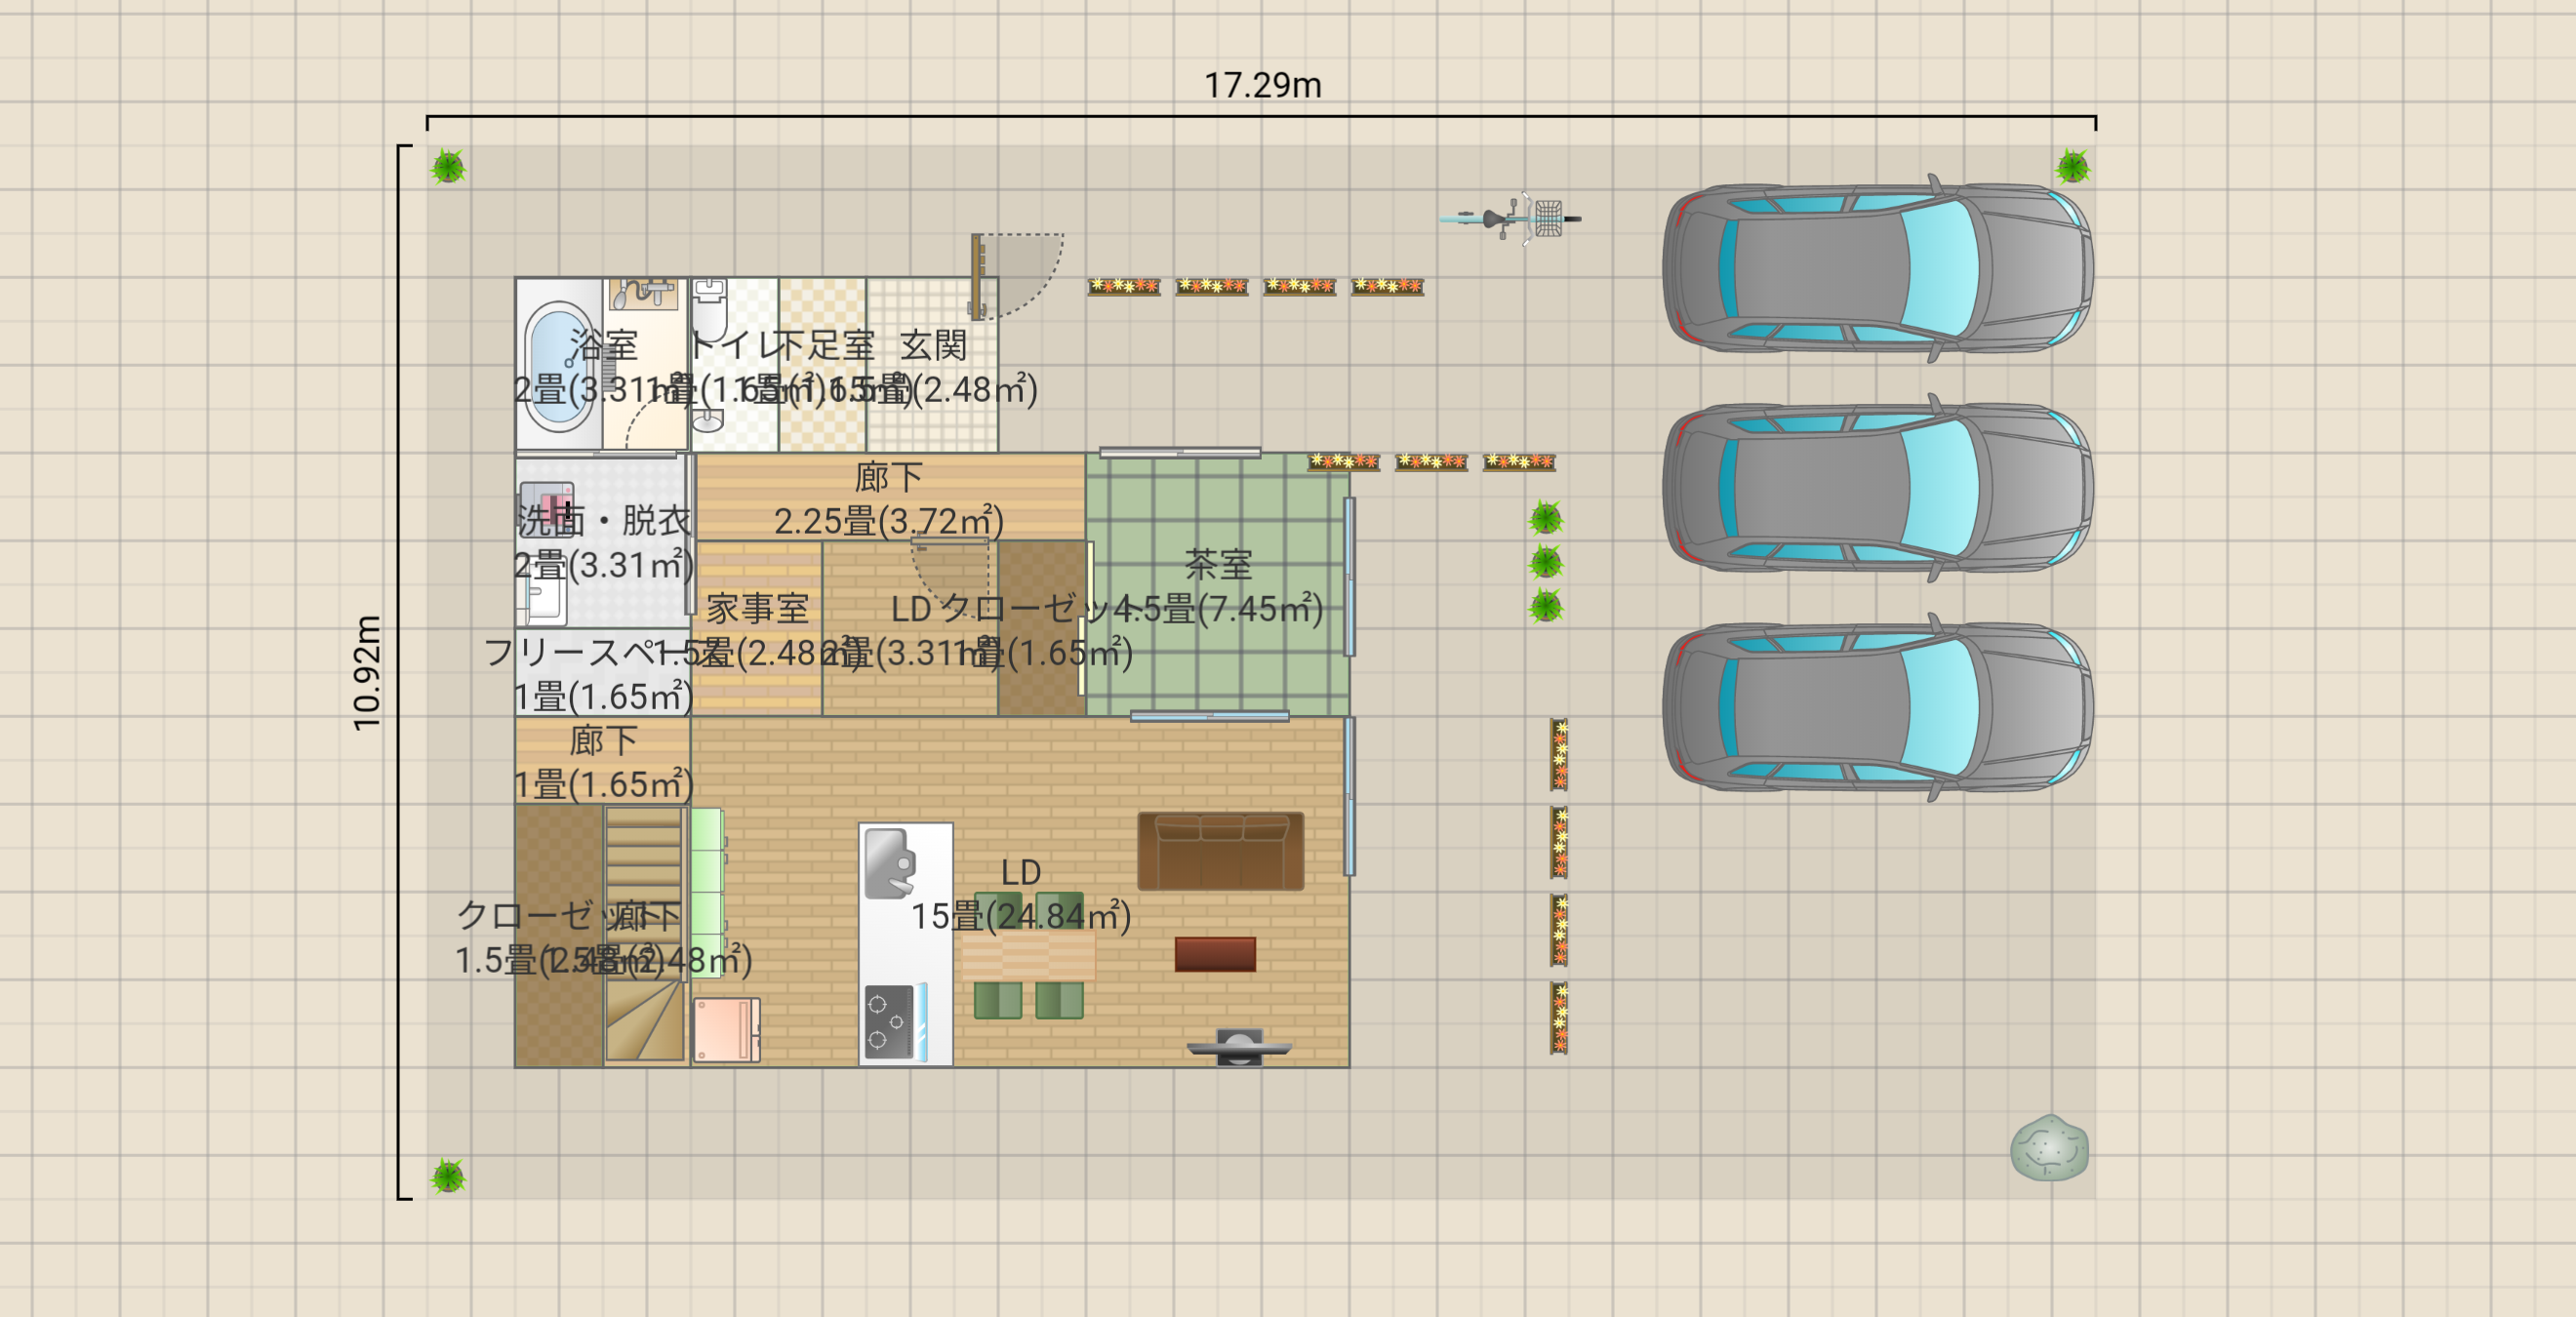The height and width of the screenshot is (1317, 2576).
Task: Select the topmost parked car
Action: tap(1877, 268)
